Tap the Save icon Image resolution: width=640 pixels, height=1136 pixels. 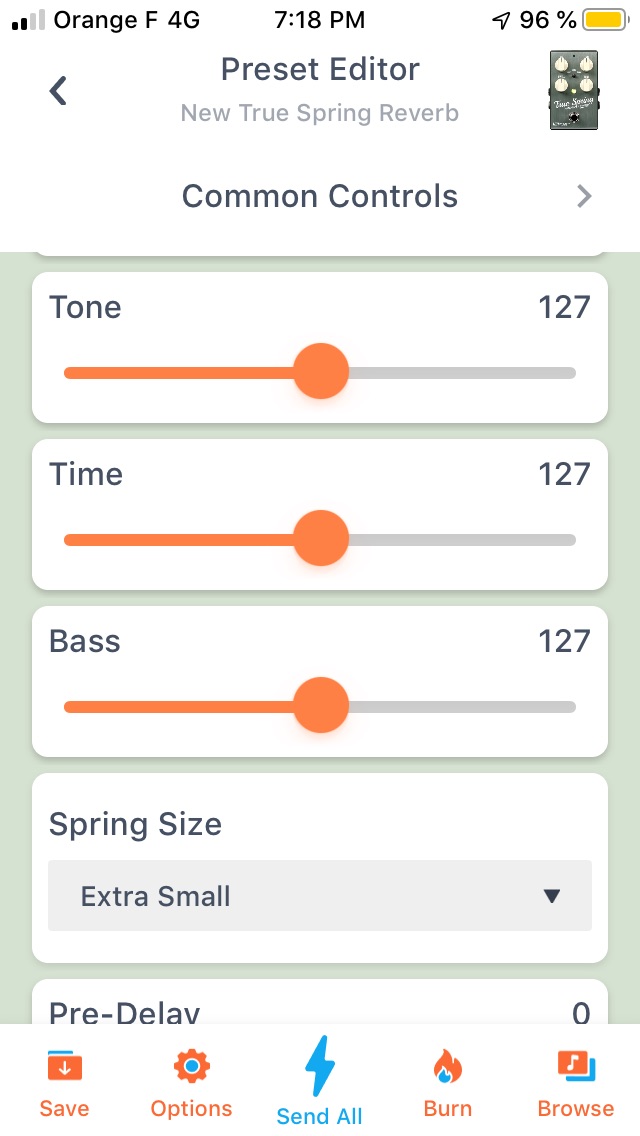point(64,1068)
